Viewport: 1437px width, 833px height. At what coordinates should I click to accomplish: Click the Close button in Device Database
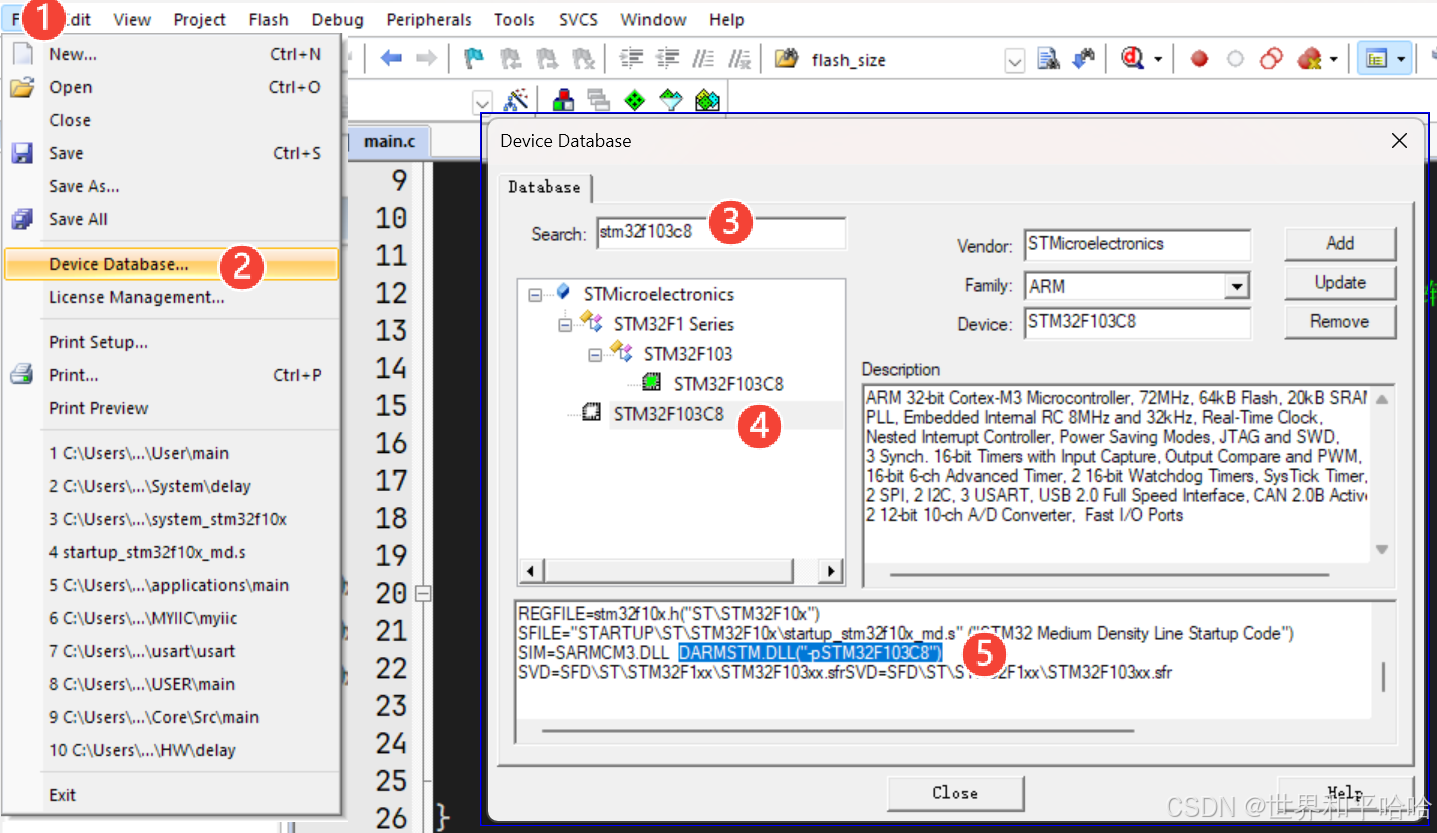click(955, 793)
